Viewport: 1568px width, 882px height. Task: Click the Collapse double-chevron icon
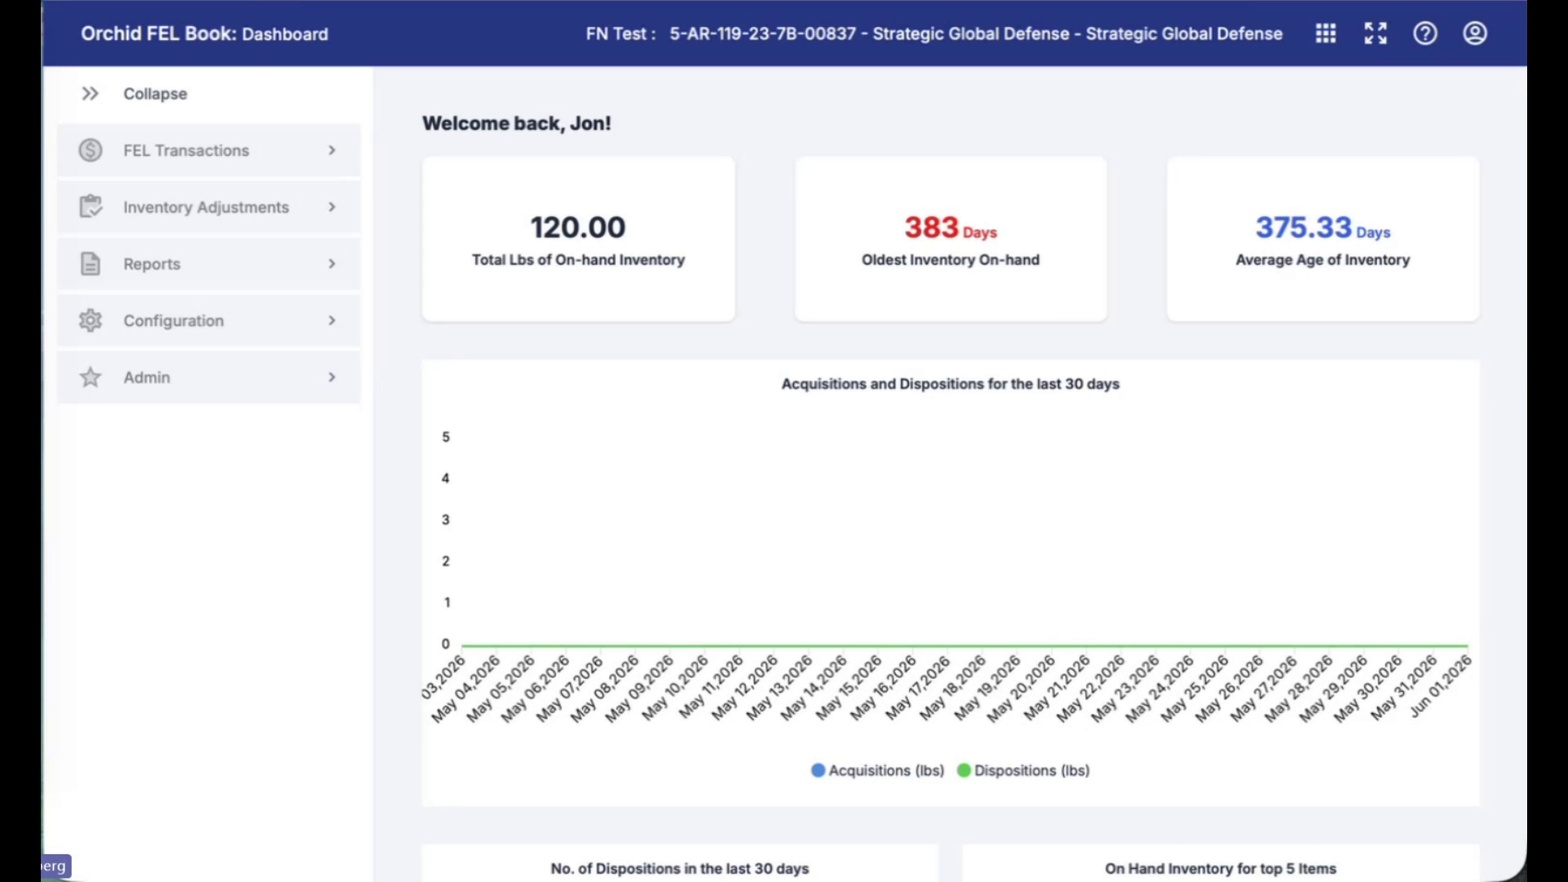pos(90,93)
